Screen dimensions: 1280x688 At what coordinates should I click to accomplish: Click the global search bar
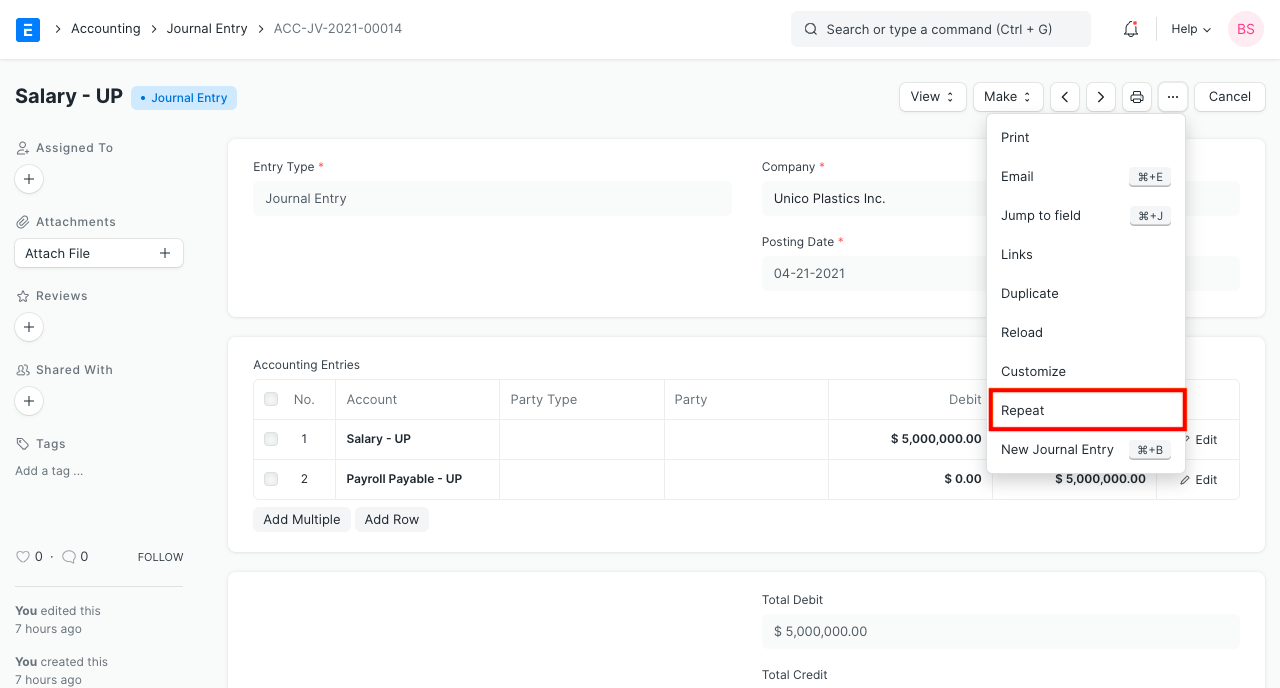click(x=940, y=29)
